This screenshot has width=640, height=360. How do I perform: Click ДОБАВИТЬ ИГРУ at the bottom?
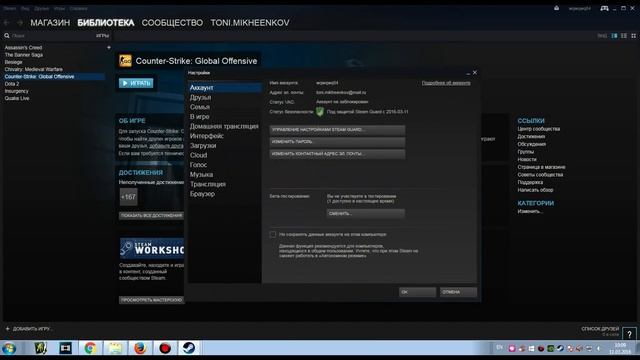click(29, 329)
